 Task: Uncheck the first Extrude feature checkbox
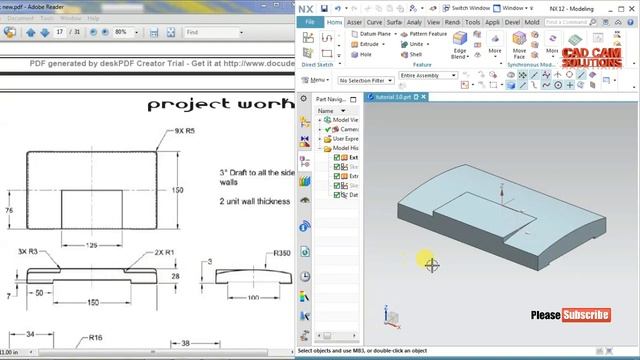coord(337,158)
